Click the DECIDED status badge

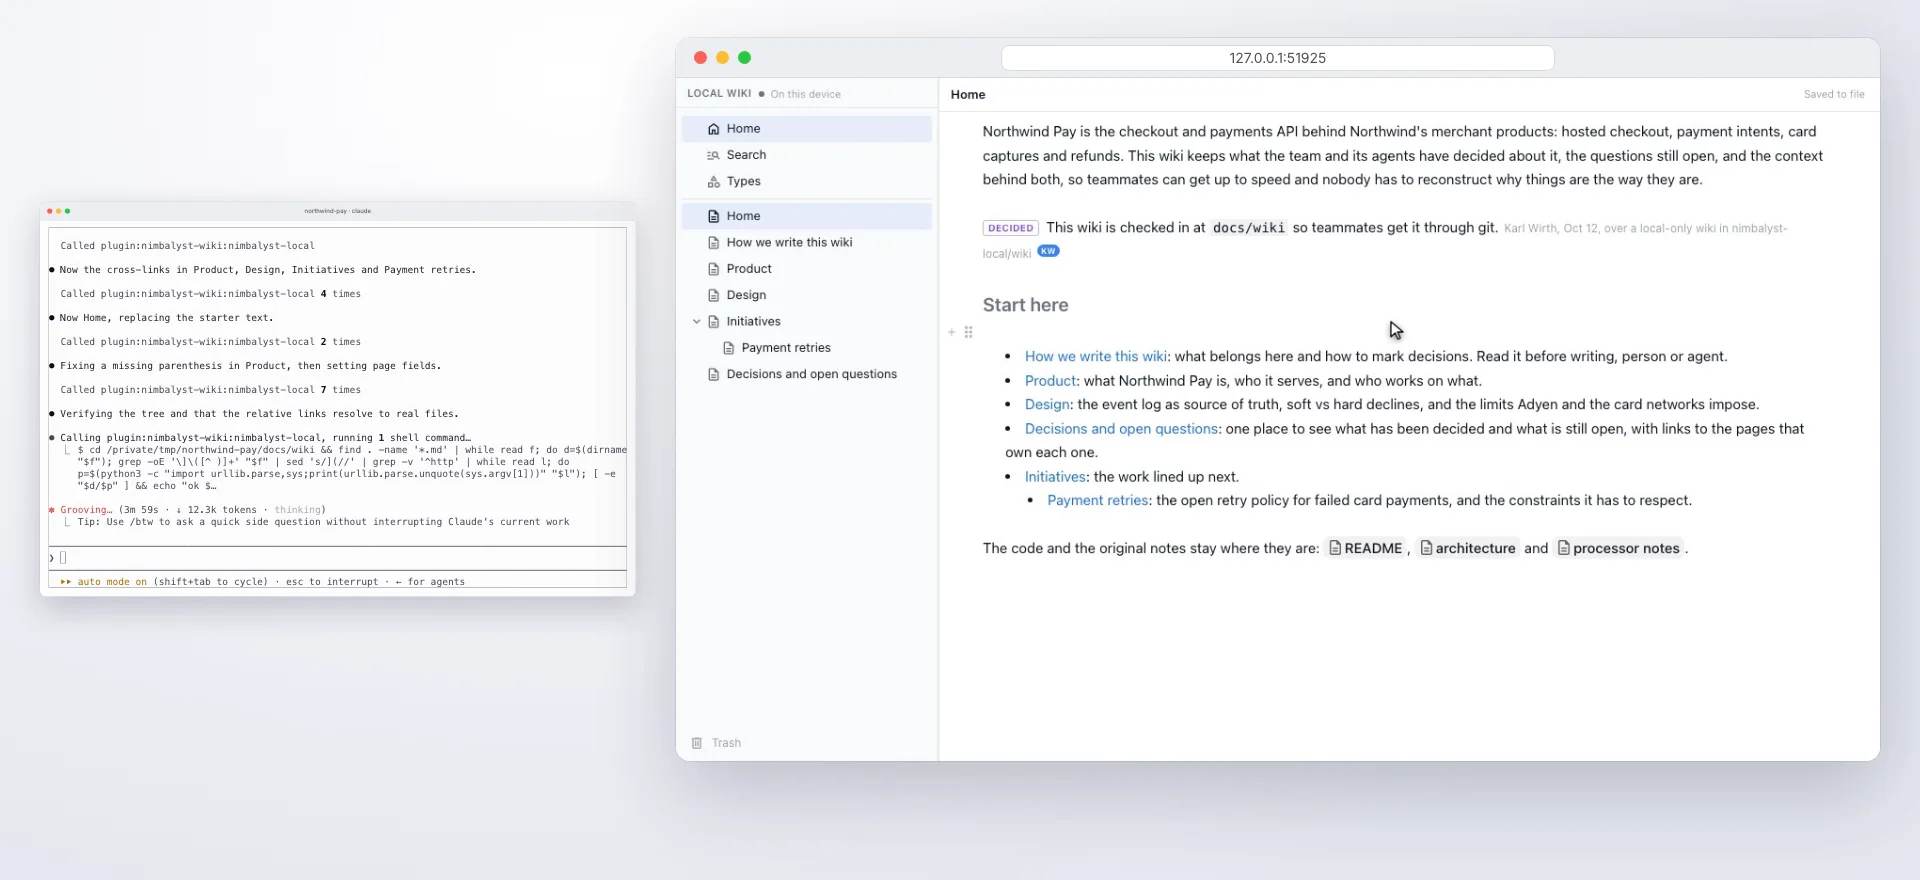click(x=1011, y=228)
